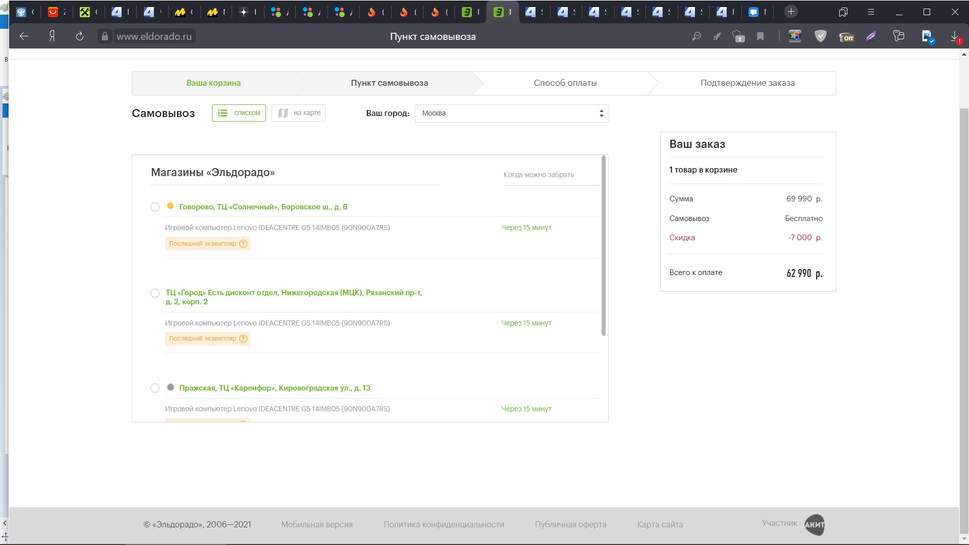Open the Мобильная версия footer link
The width and height of the screenshot is (969, 545).
pyautogui.click(x=315, y=524)
